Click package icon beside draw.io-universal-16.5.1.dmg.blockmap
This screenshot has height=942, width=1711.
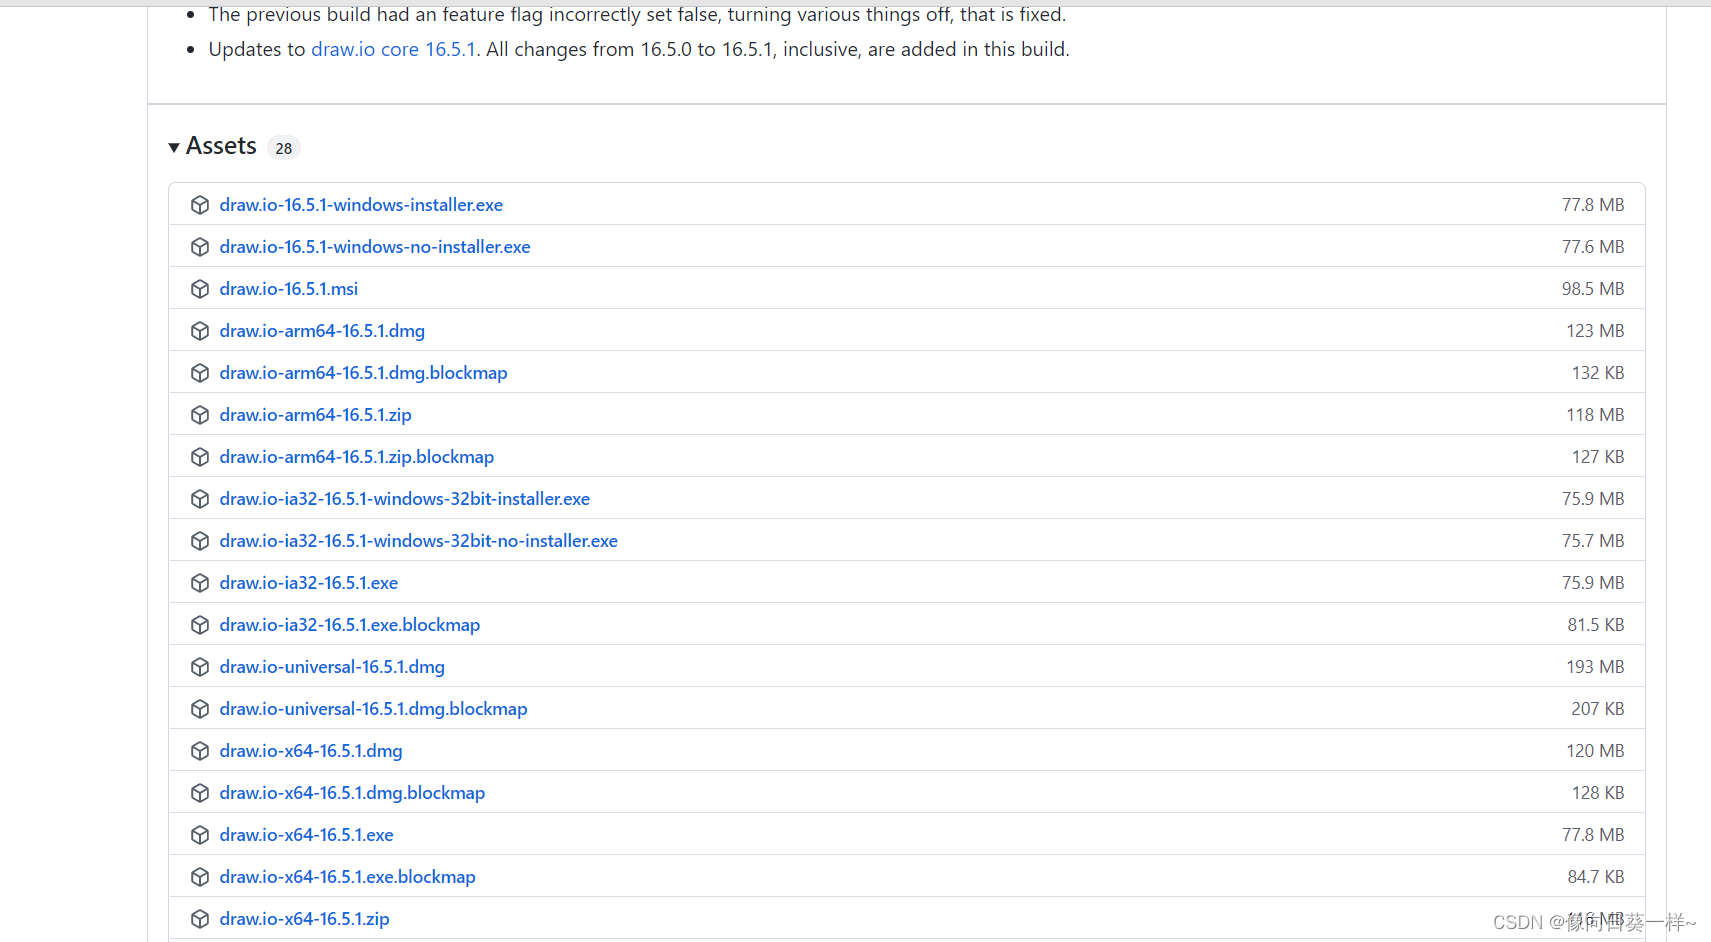200,709
